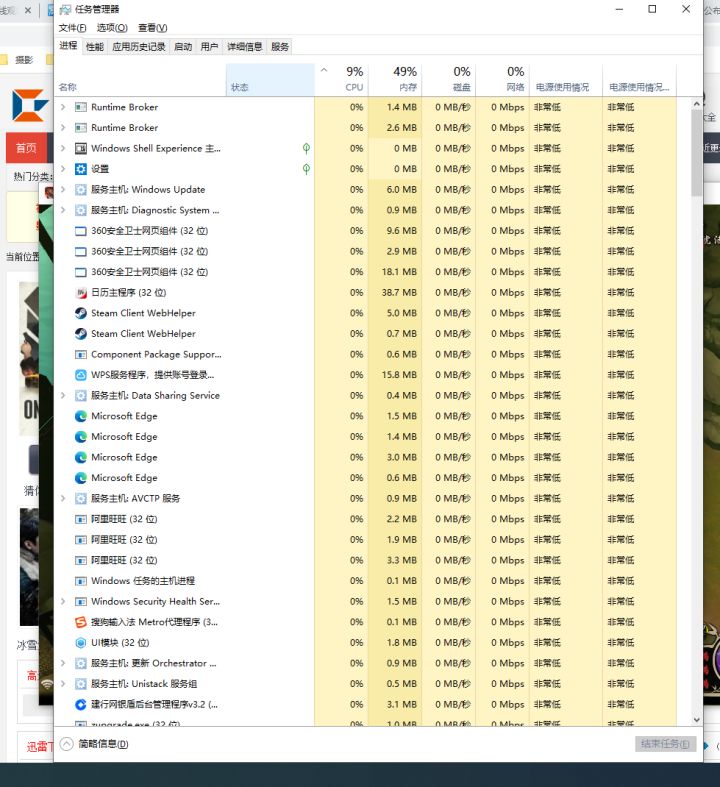Image resolution: width=720 pixels, height=787 pixels.
Task: Collapse to 简略信息 view with the arrow
Action: (66, 744)
